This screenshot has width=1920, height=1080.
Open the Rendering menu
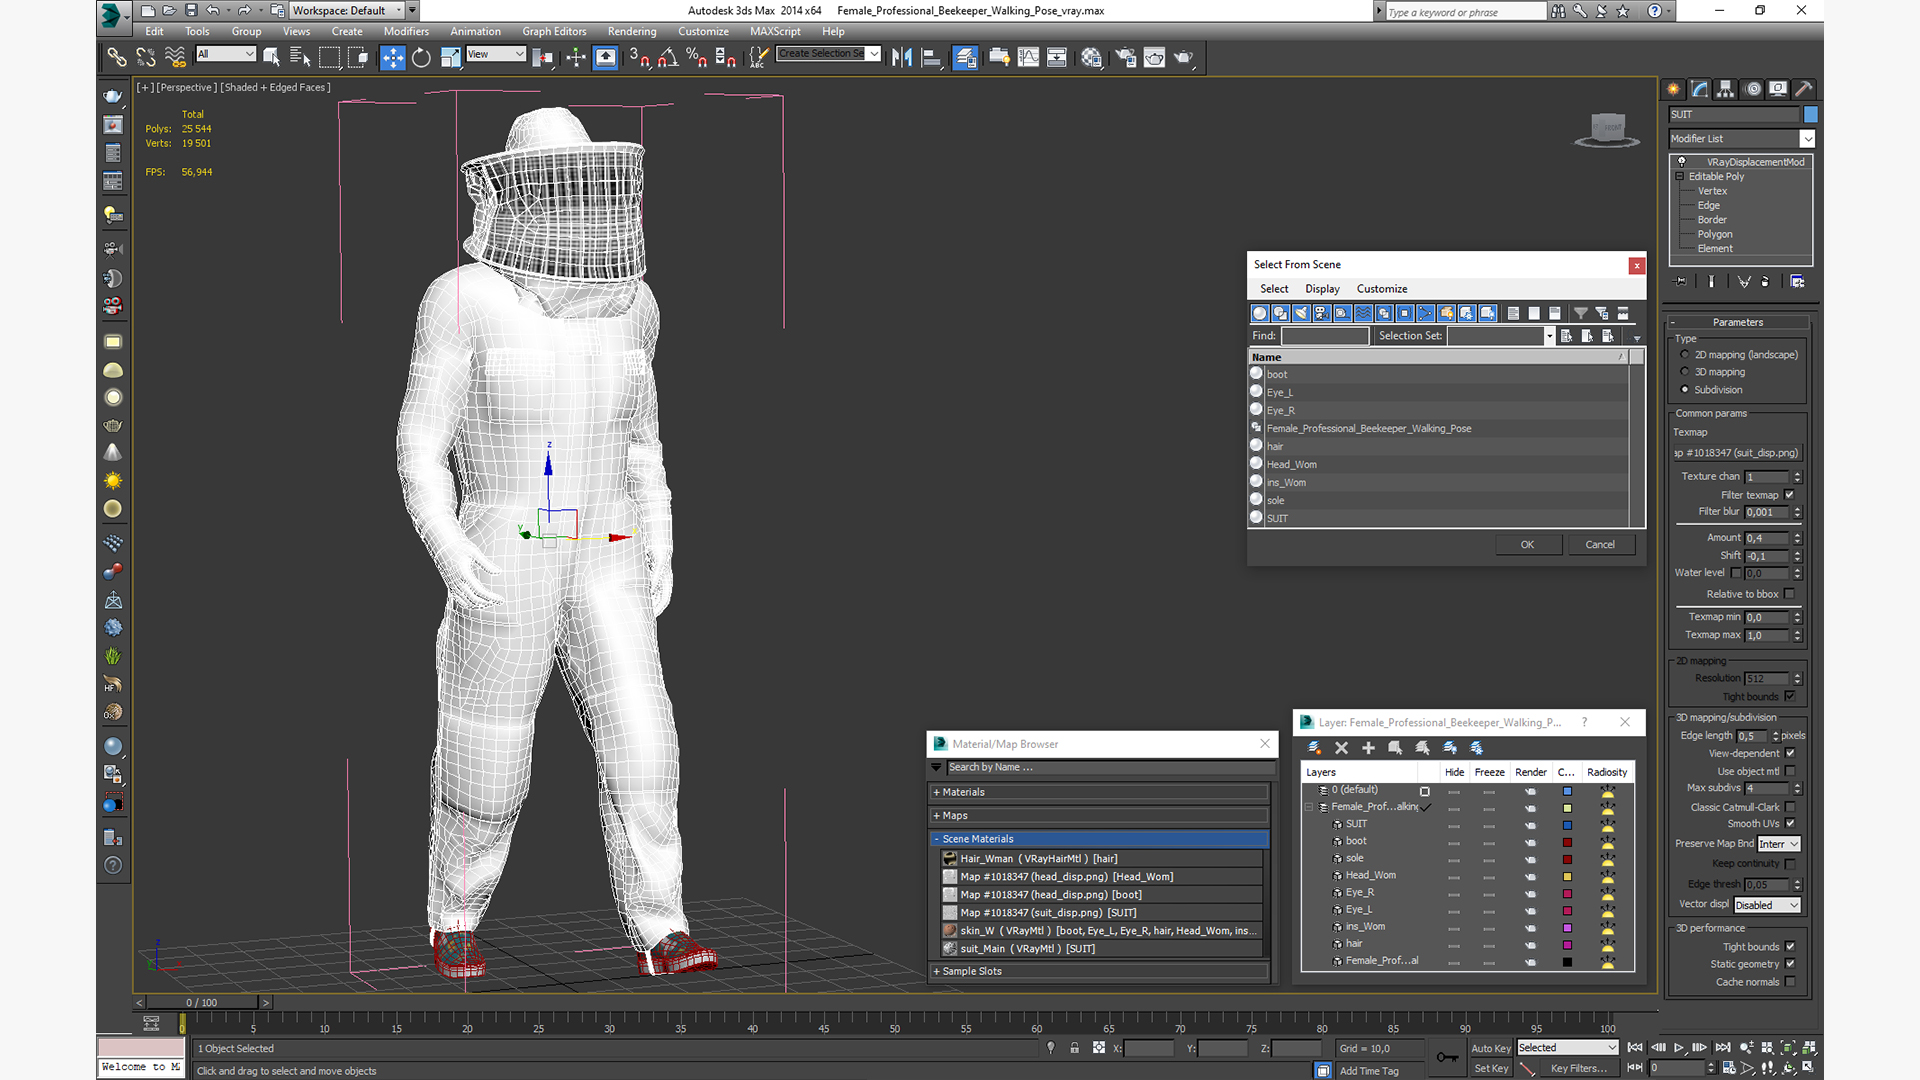click(x=632, y=32)
